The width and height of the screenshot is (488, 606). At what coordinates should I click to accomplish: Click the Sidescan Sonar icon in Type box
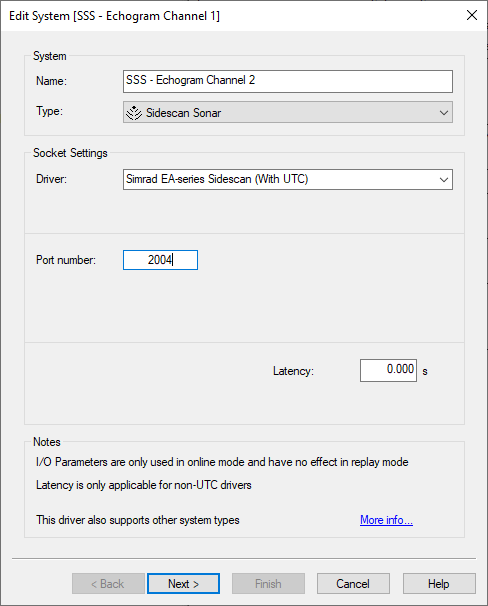pyautogui.click(x=134, y=113)
